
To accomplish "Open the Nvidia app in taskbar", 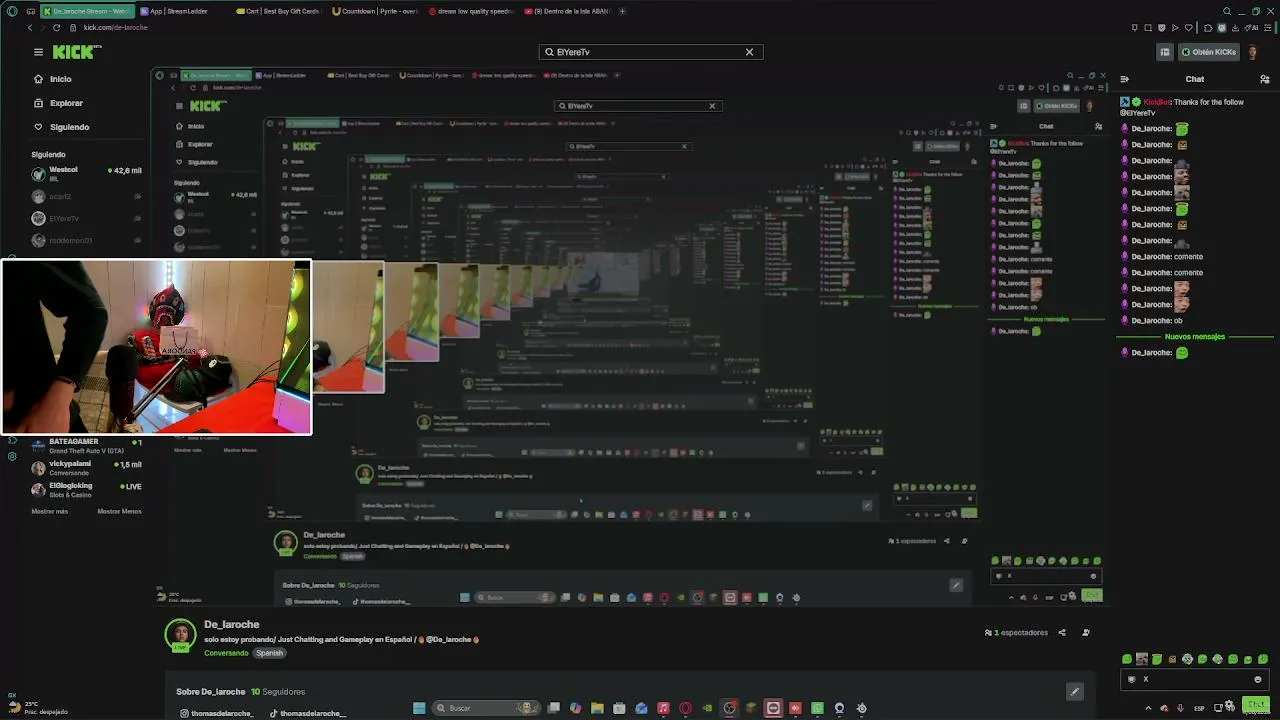I will point(707,708).
